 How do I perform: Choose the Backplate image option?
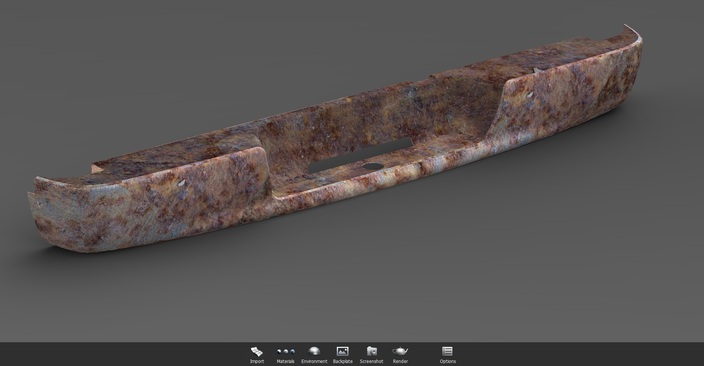click(343, 354)
